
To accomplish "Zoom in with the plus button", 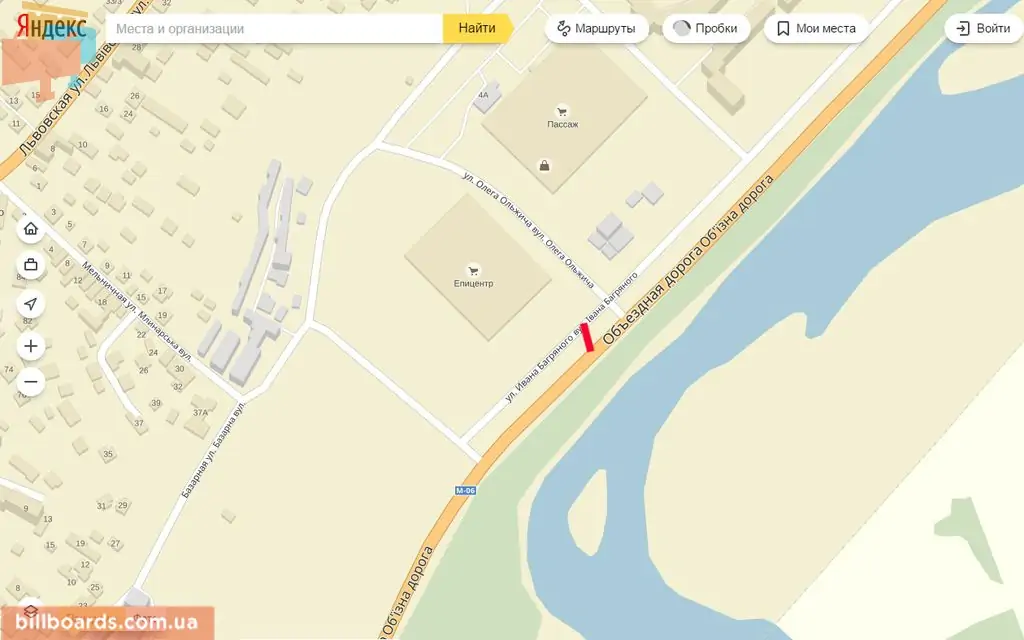I will [x=31, y=346].
